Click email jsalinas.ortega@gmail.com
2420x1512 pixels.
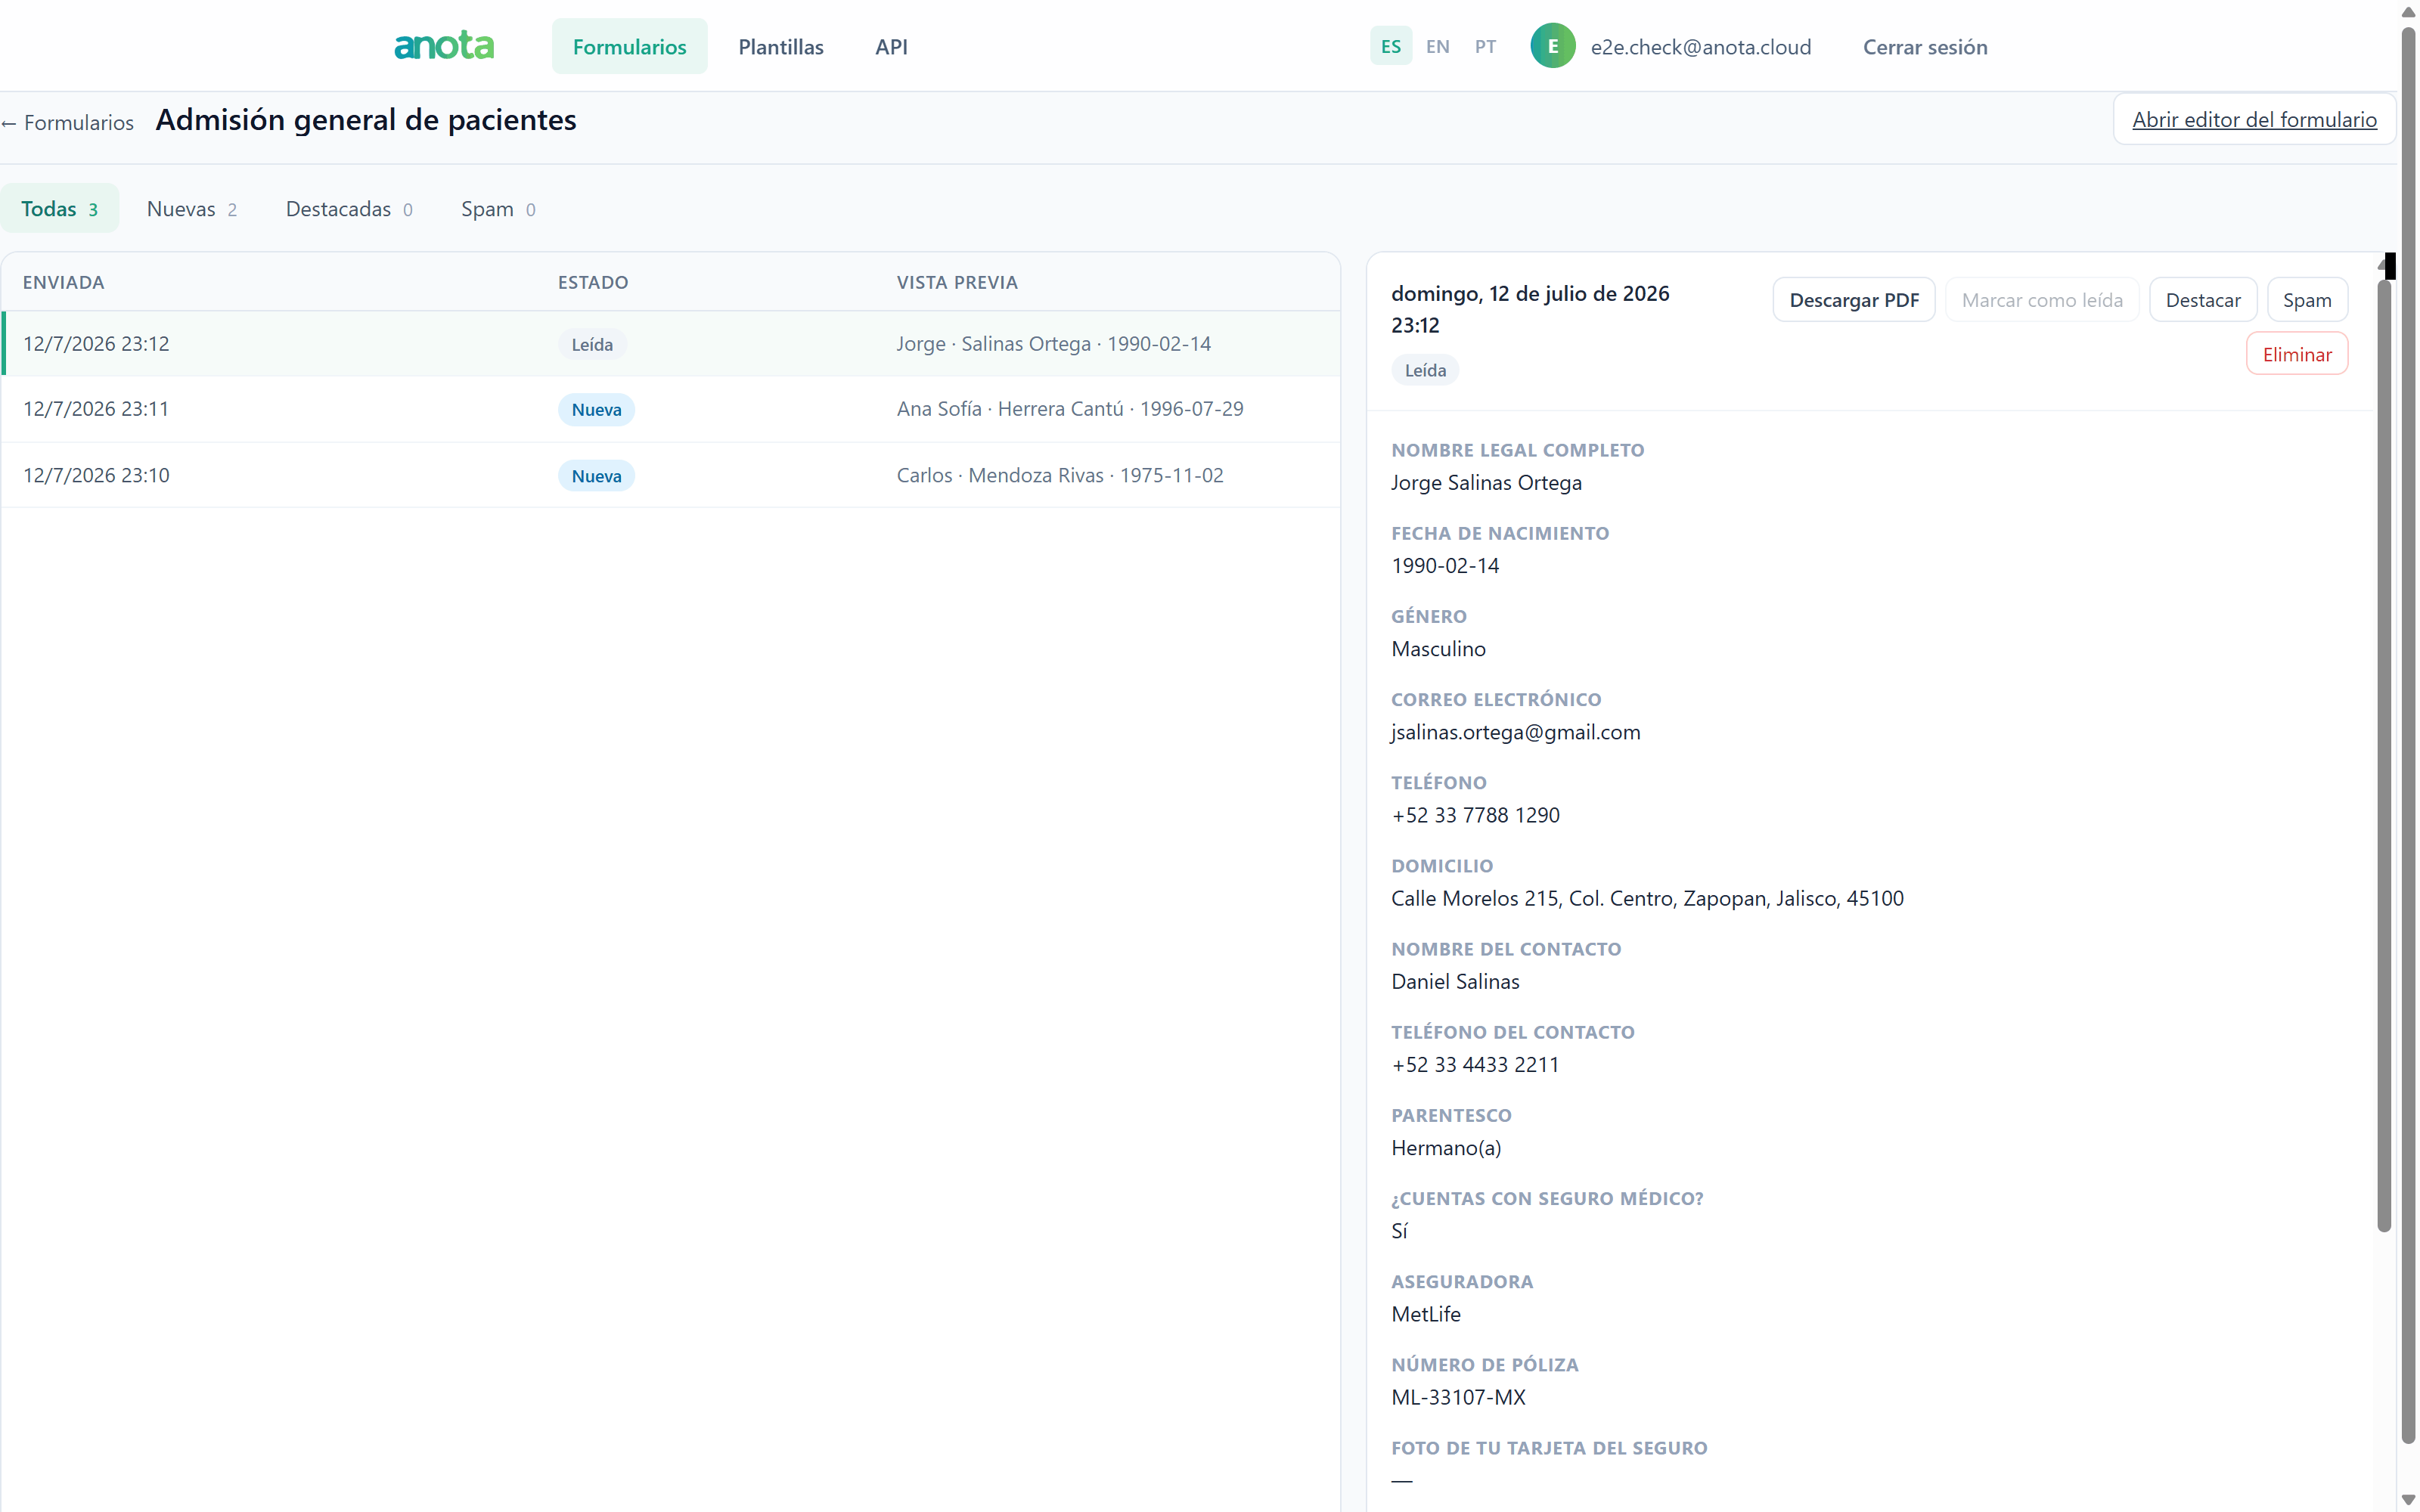click(1515, 732)
